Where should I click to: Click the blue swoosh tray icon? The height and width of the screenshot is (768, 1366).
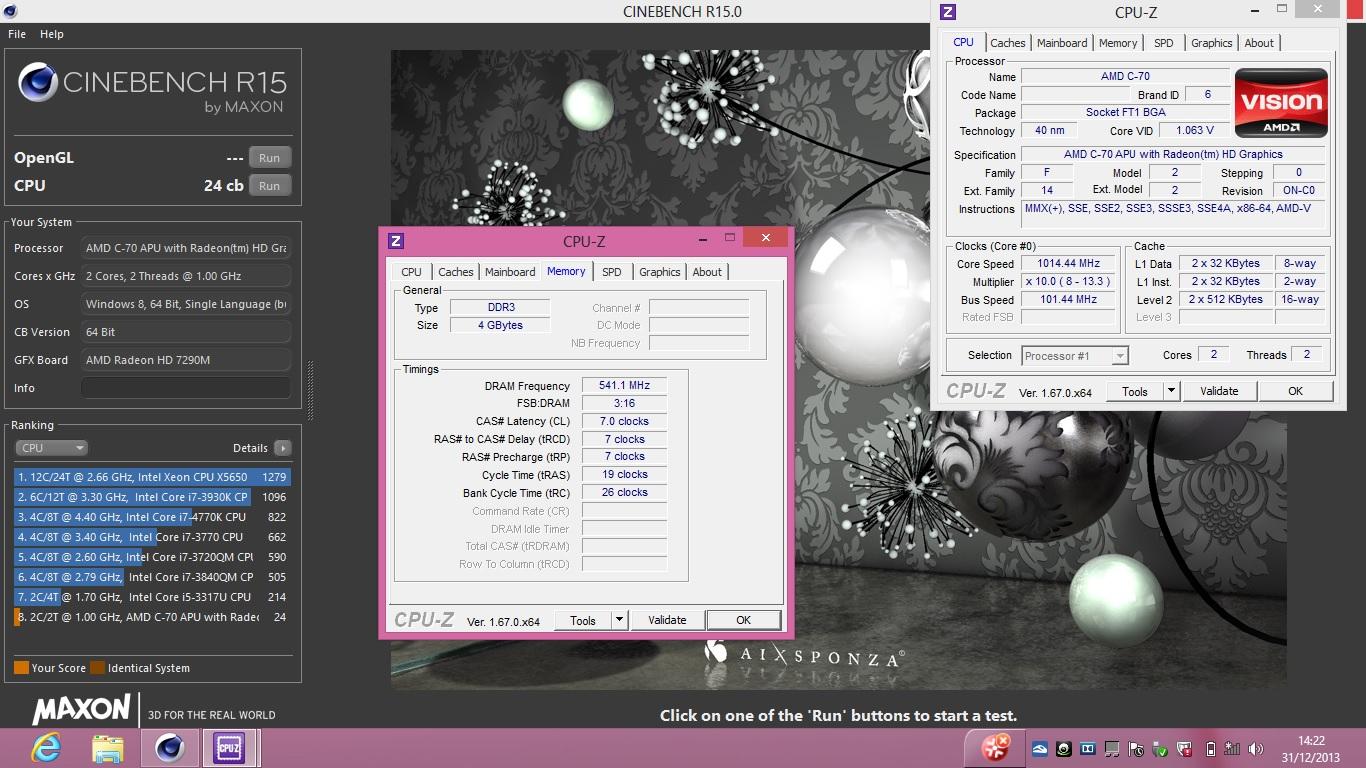(1040, 749)
